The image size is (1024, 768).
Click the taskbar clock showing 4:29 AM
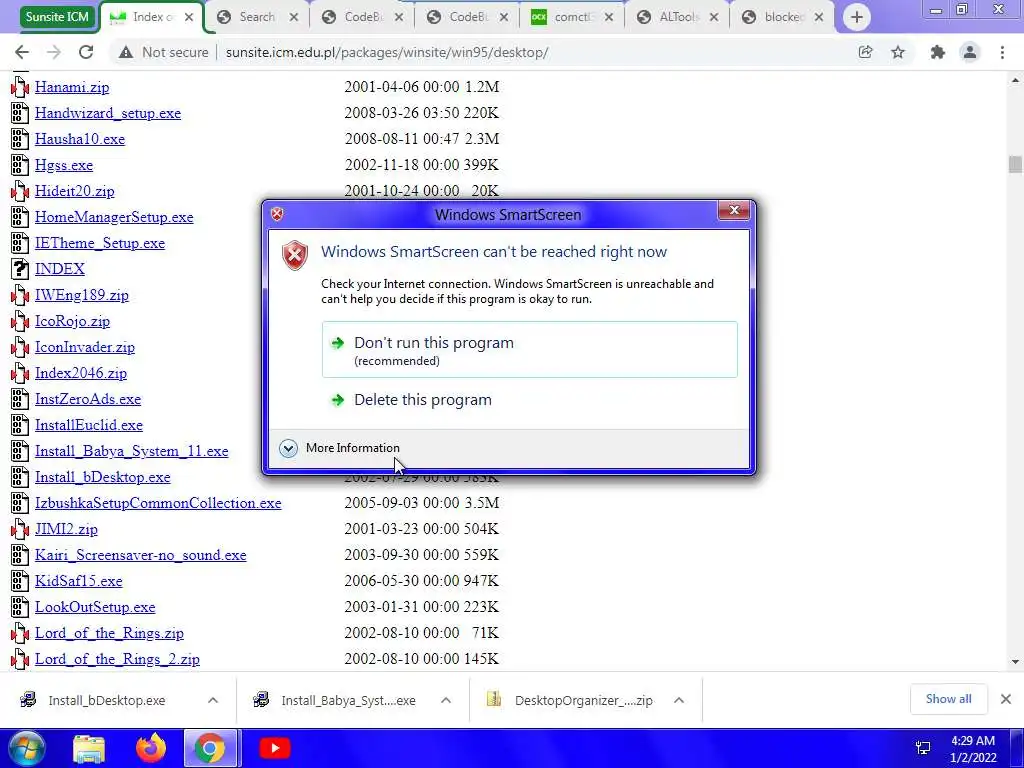tap(973, 748)
